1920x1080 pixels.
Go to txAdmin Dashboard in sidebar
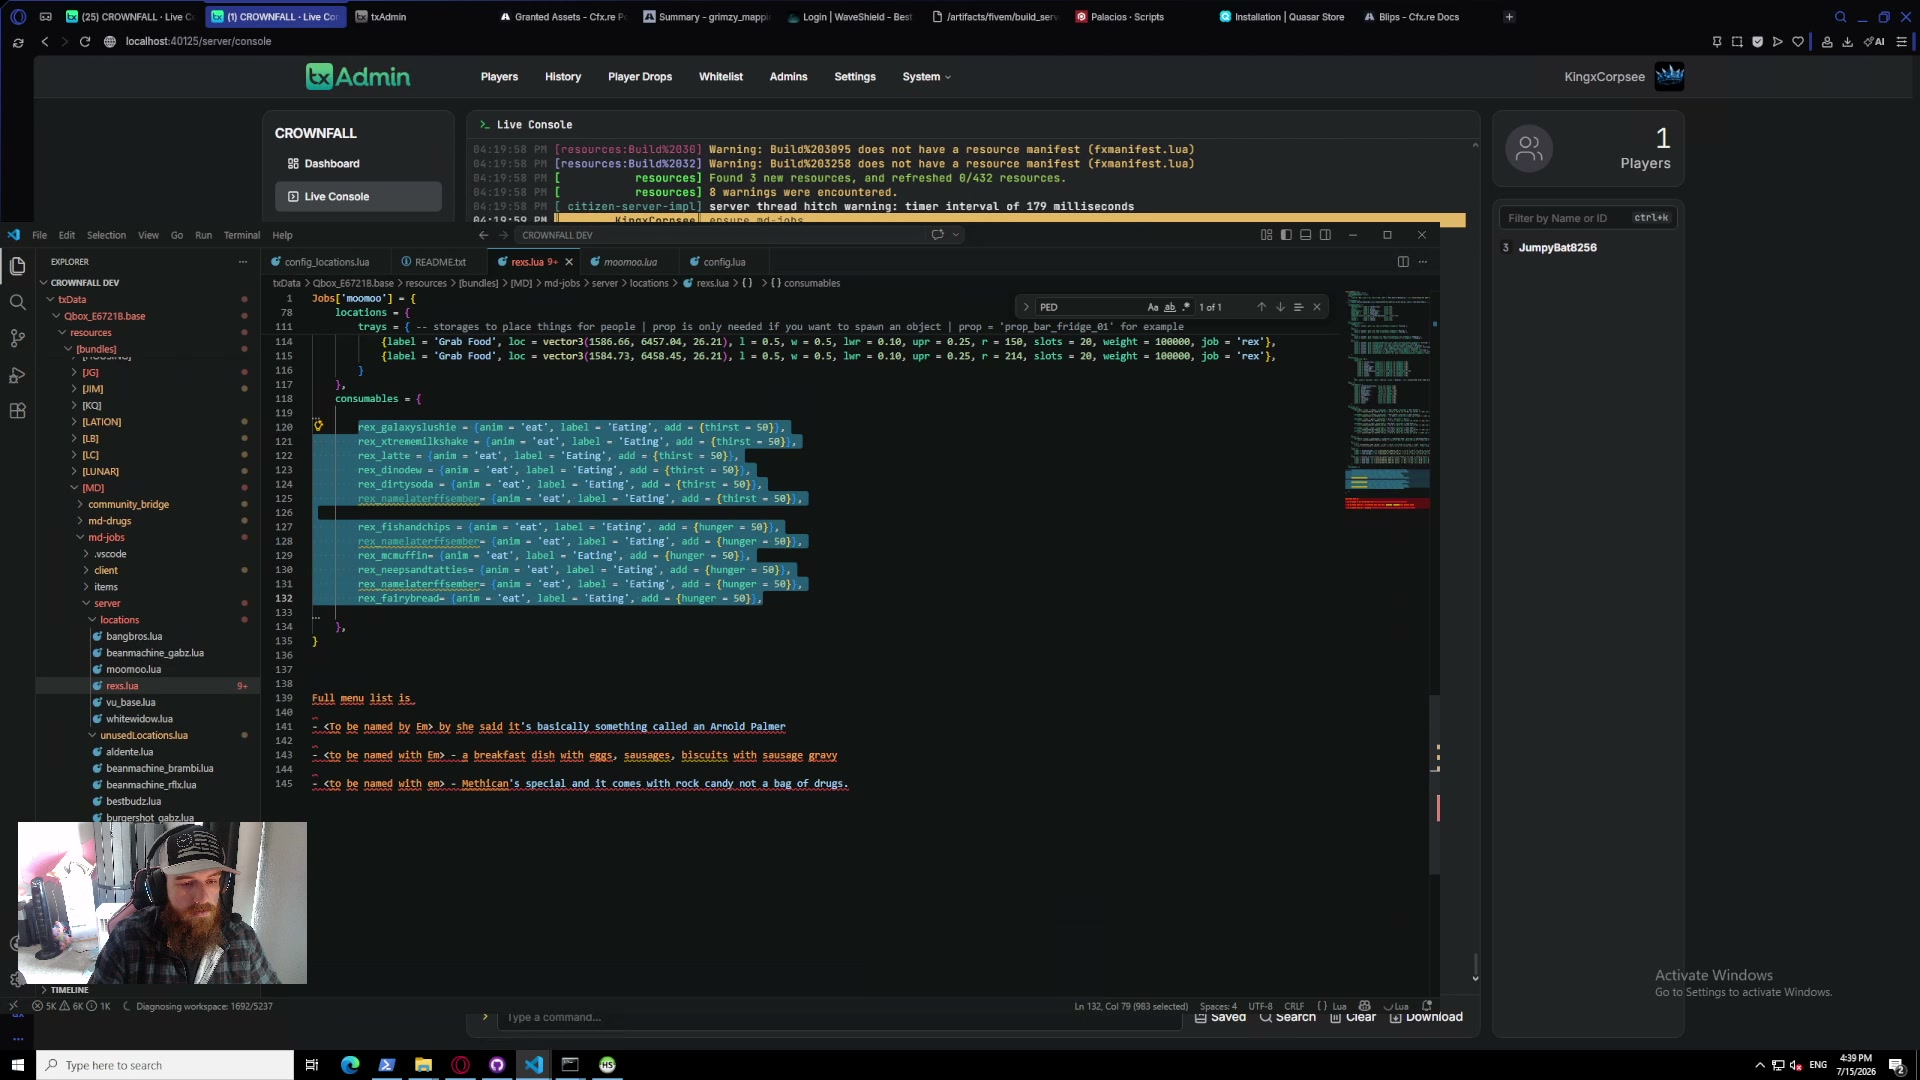[358, 164]
